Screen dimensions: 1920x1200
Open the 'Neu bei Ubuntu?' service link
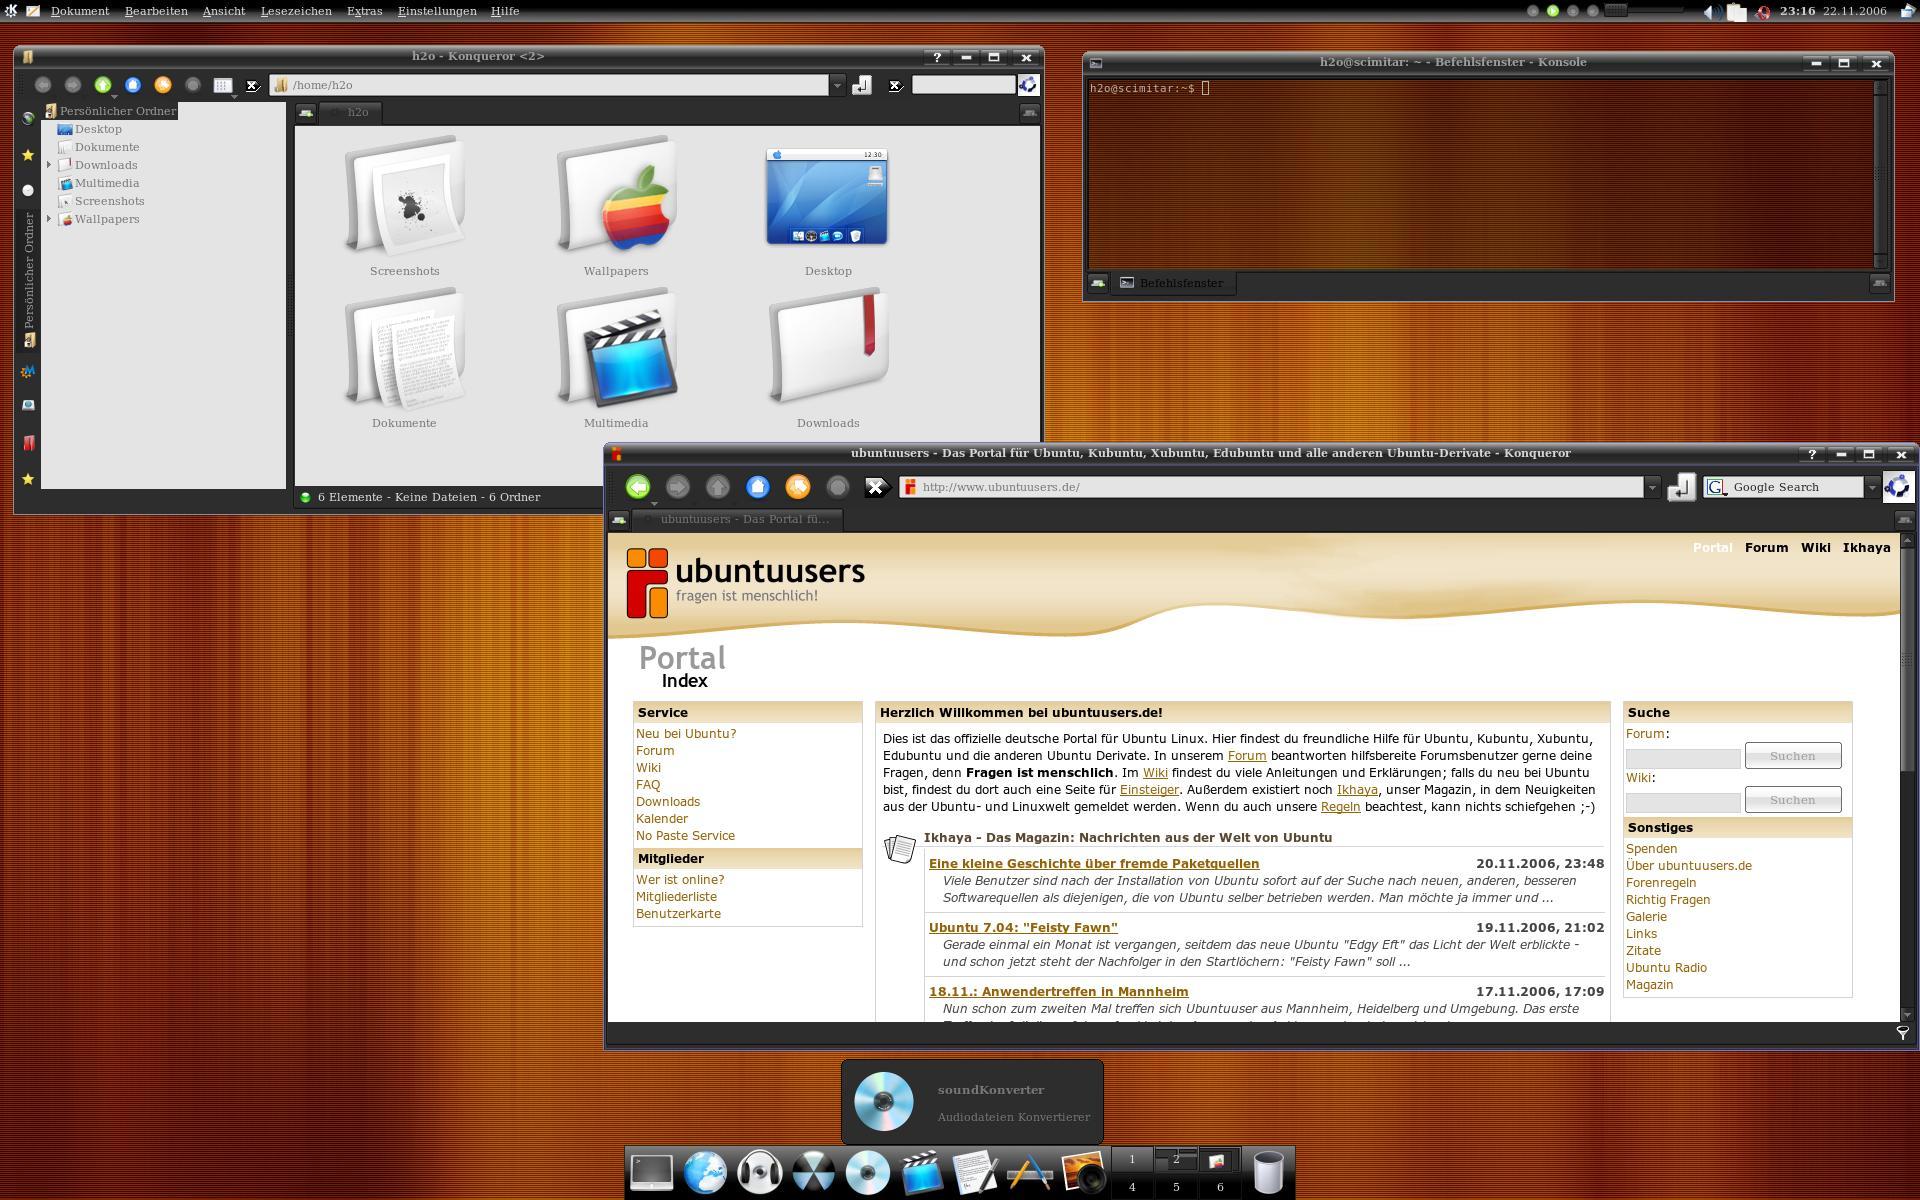coord(686,734)
